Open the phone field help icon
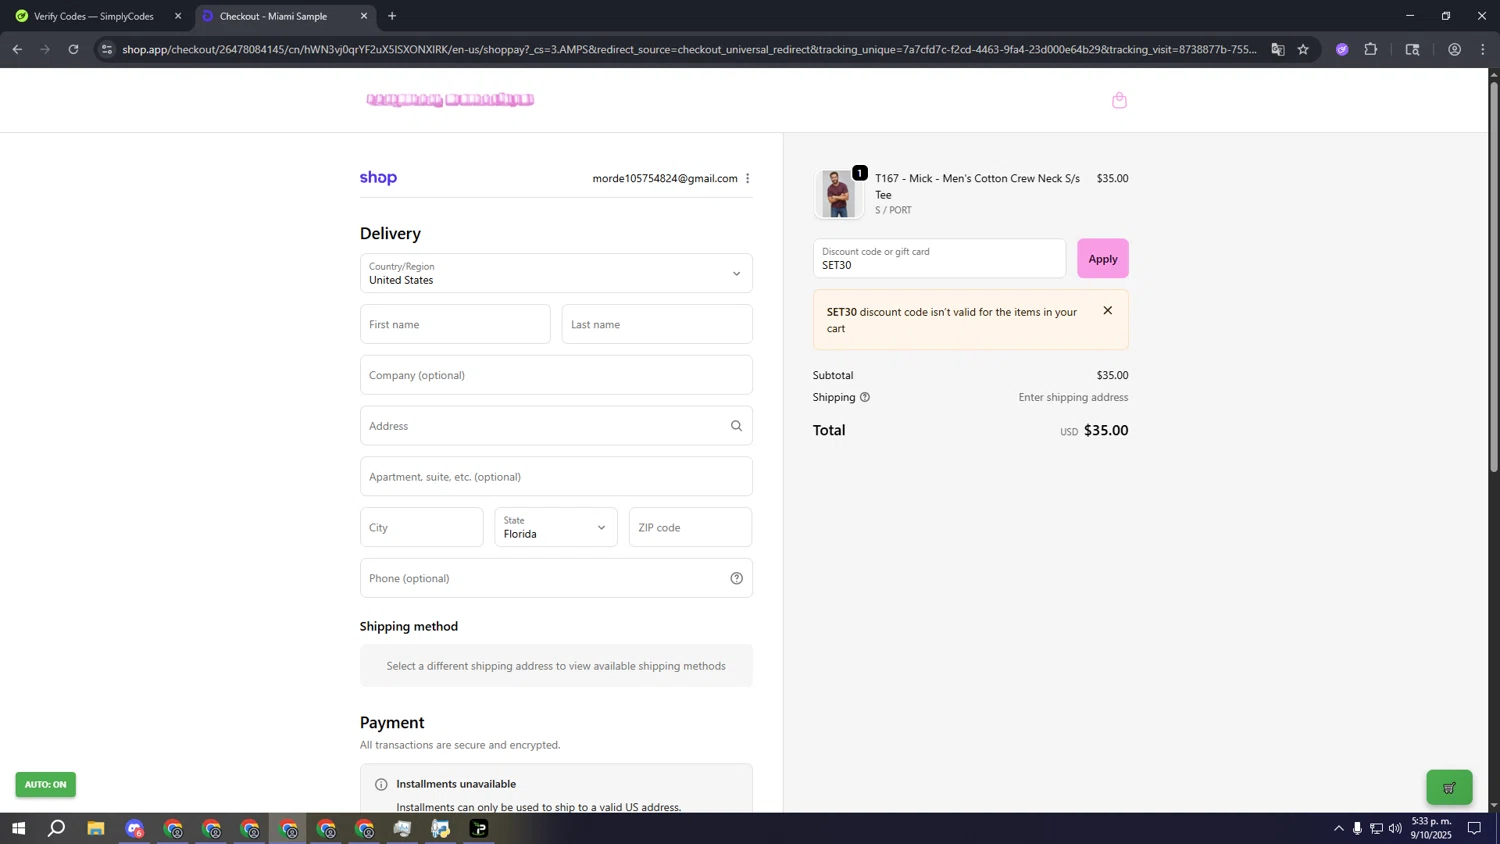 pyautogui.click(x=736, y=578)
